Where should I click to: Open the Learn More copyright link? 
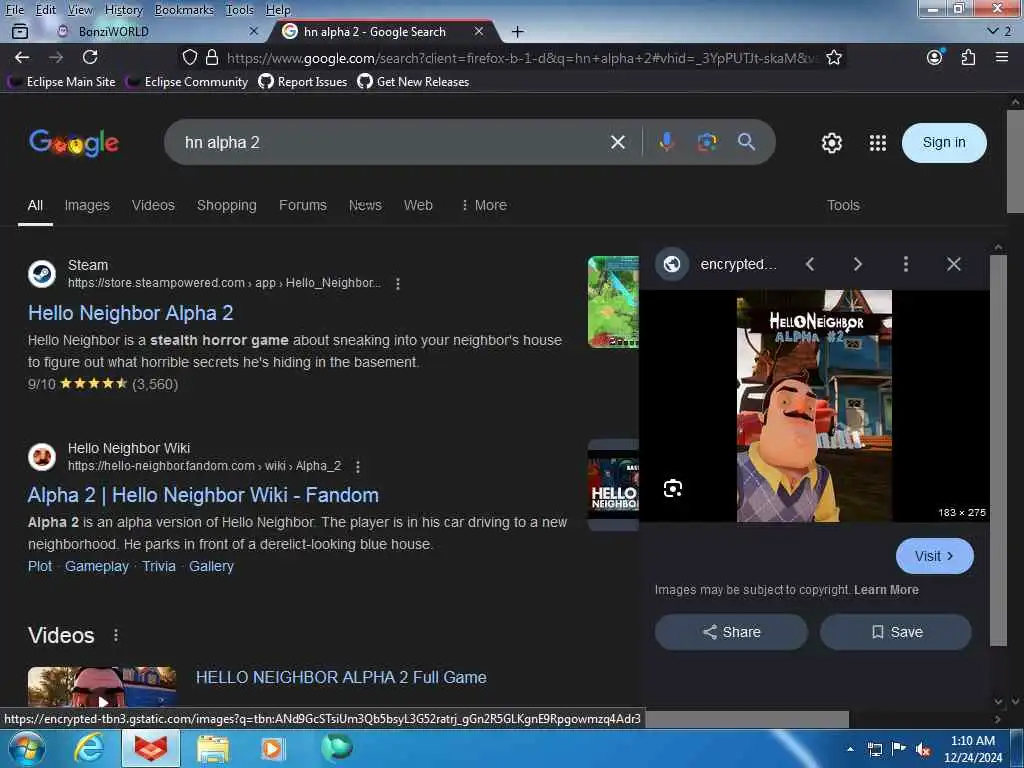[886, 590]
